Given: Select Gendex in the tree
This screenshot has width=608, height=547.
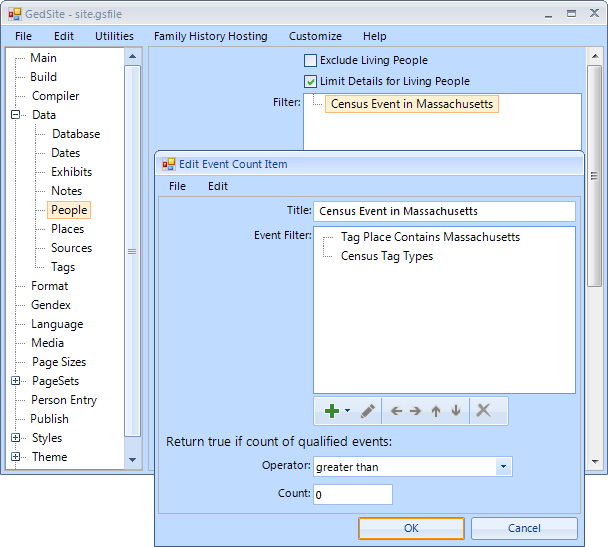Looking at the screenshot, I should click(51, 305).
